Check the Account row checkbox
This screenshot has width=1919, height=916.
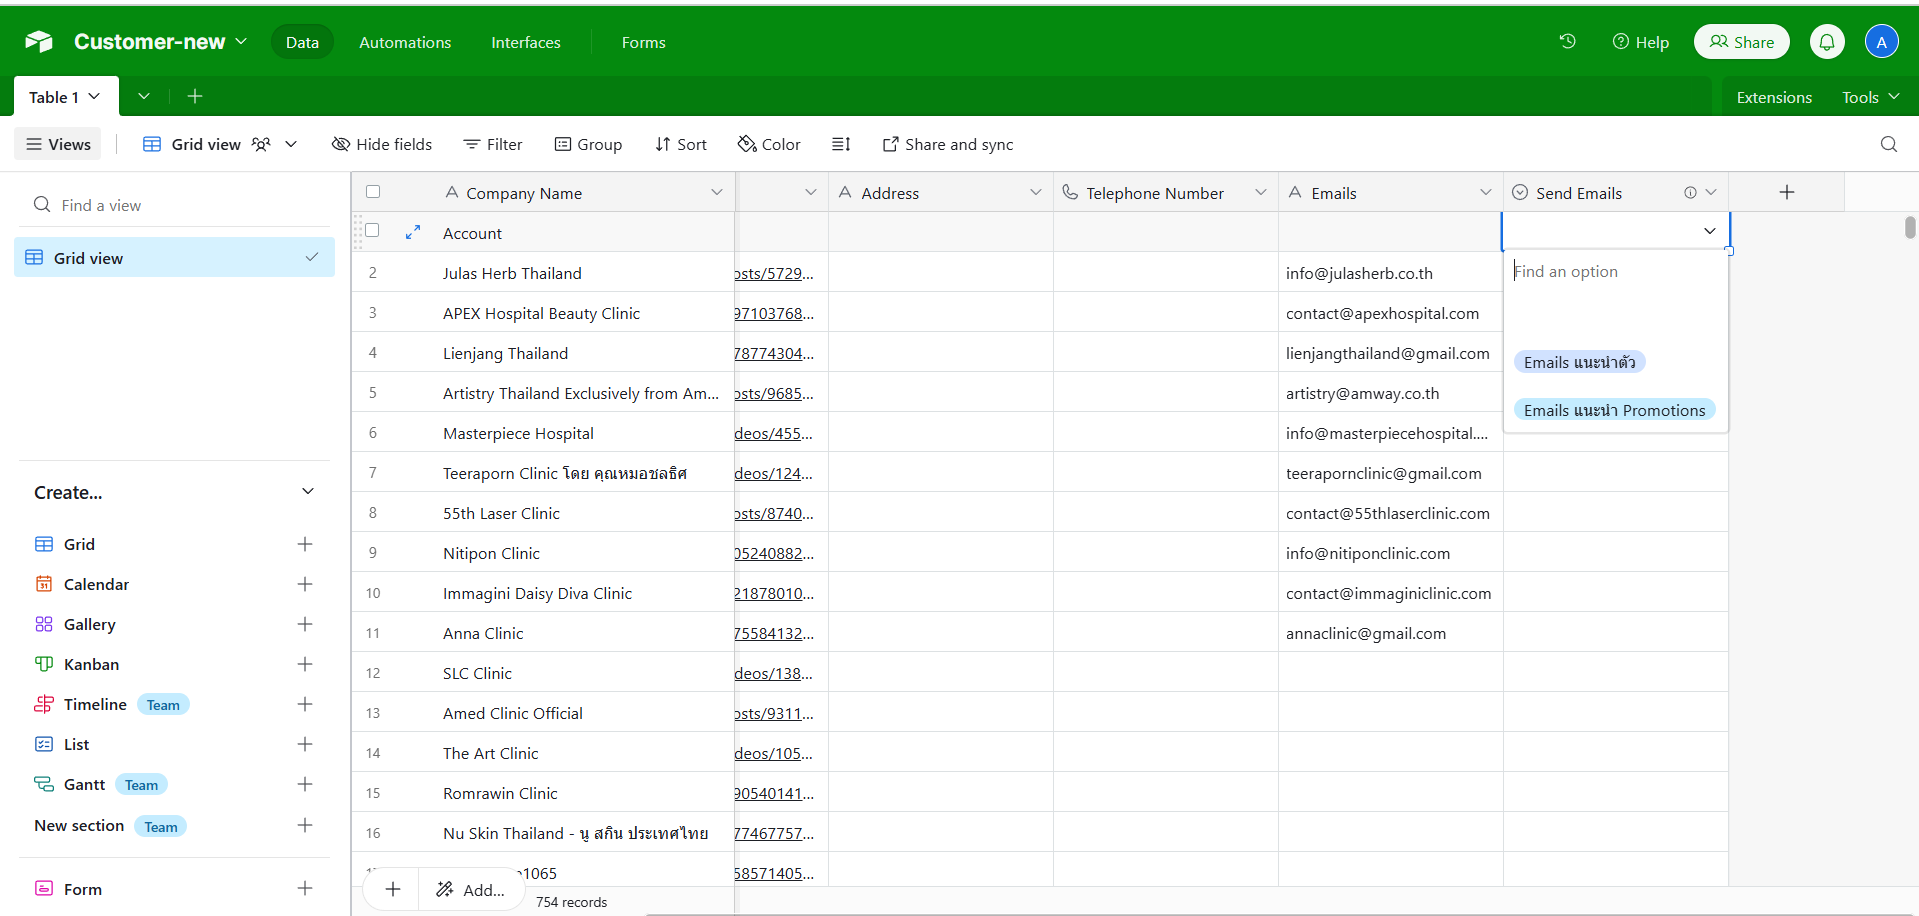pyautogui.click(x=373, y=231)
